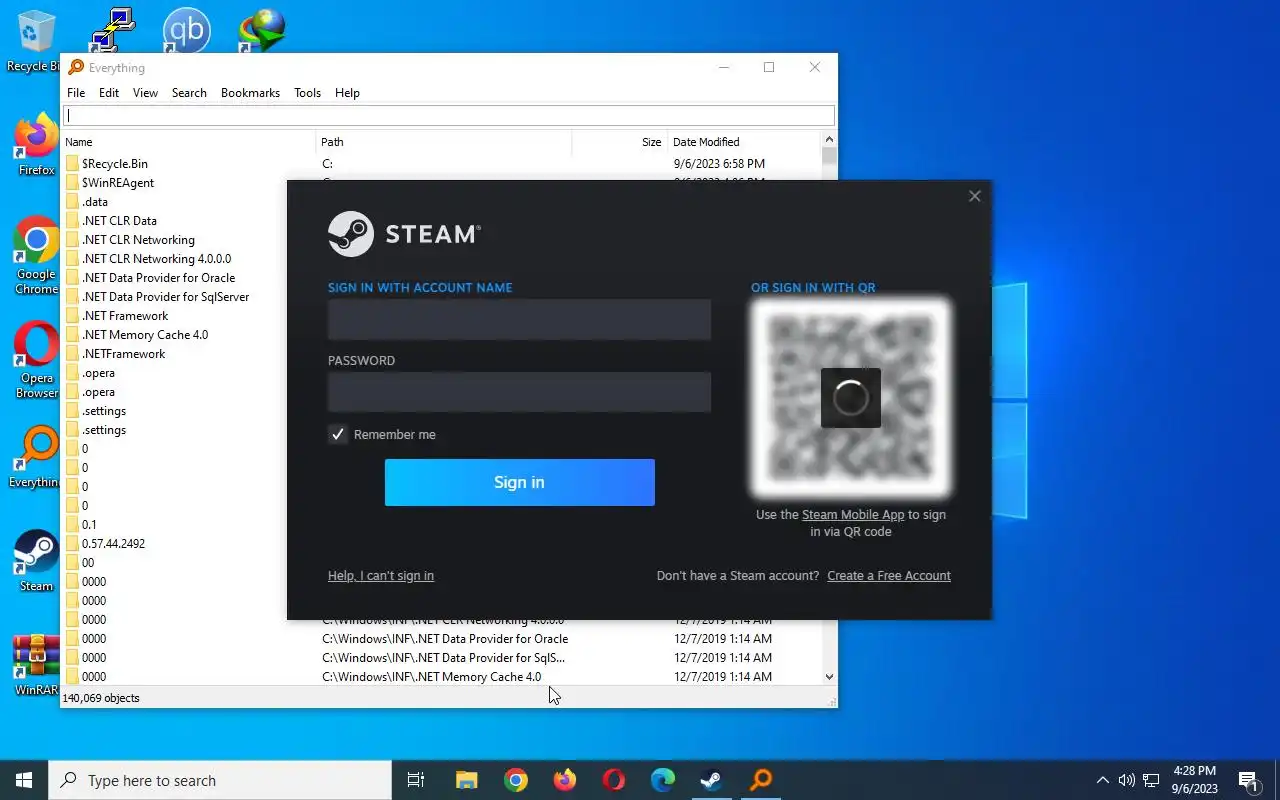Click the Windows taskbar search box
This screenshot has height=800, width=1280.
coord(220,780)
